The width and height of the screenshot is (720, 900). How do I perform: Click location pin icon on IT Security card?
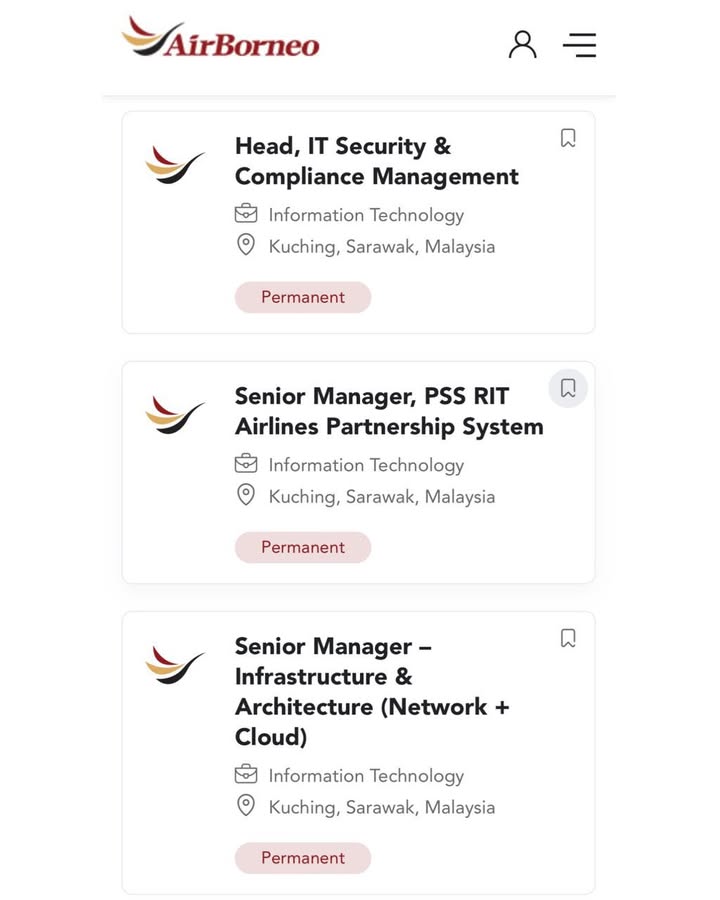pyautogui.click(x=246, y=245)
